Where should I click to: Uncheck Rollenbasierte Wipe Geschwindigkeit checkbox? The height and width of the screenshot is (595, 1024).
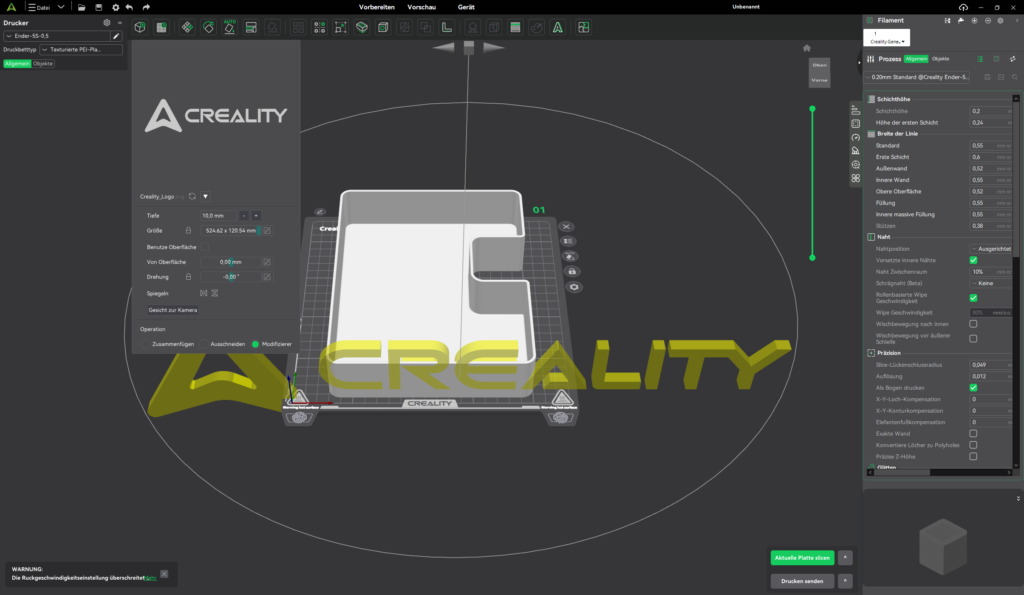973,298
